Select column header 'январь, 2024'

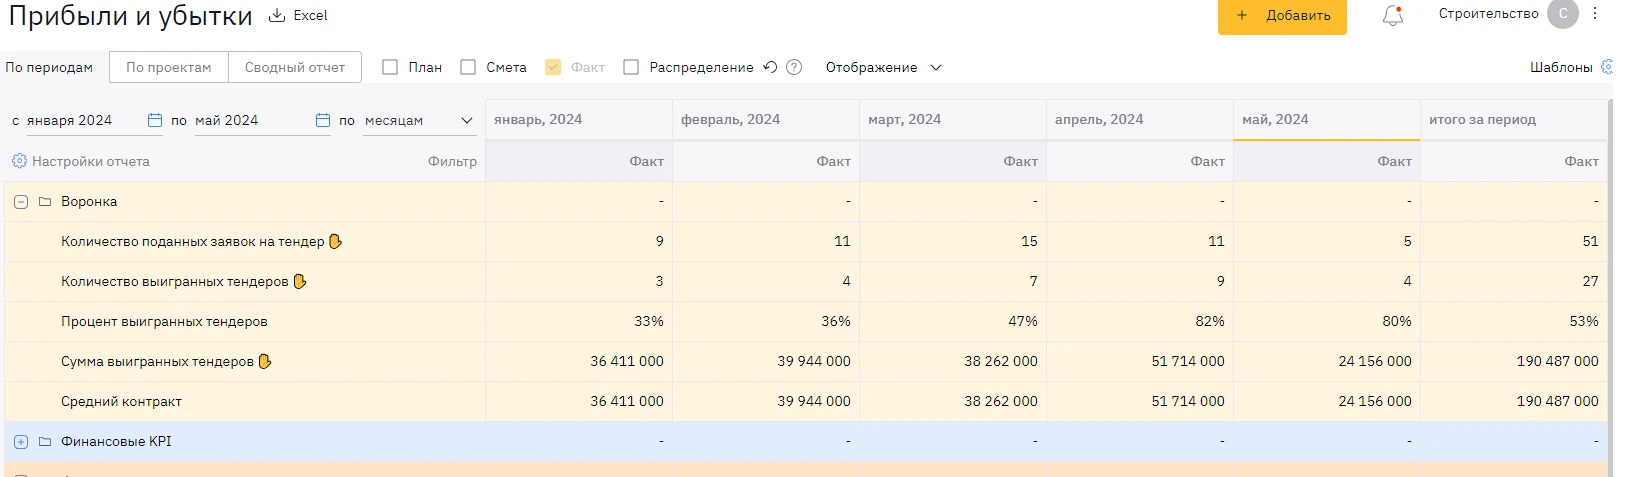(579, 120)
